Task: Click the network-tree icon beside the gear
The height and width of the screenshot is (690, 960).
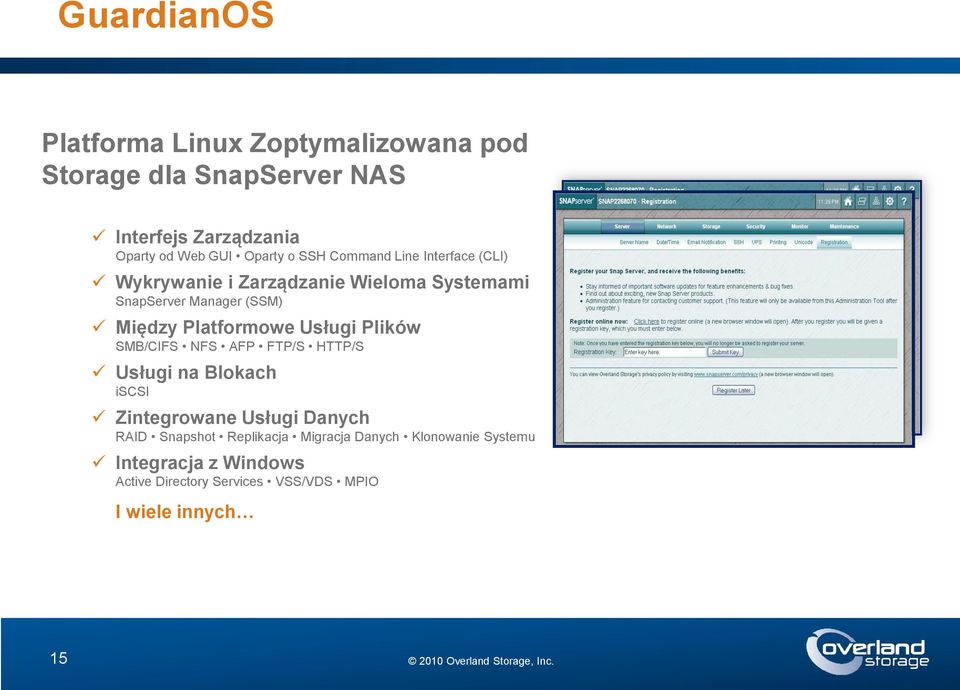Action: [876, 201]
